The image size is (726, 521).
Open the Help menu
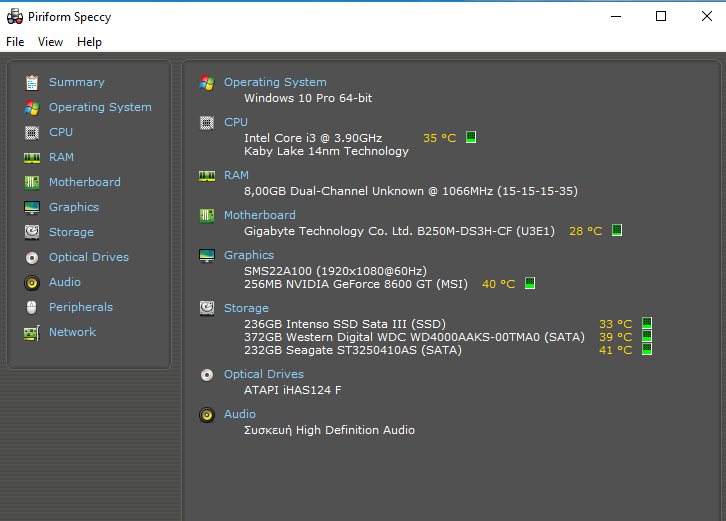(x=89, y=42)
